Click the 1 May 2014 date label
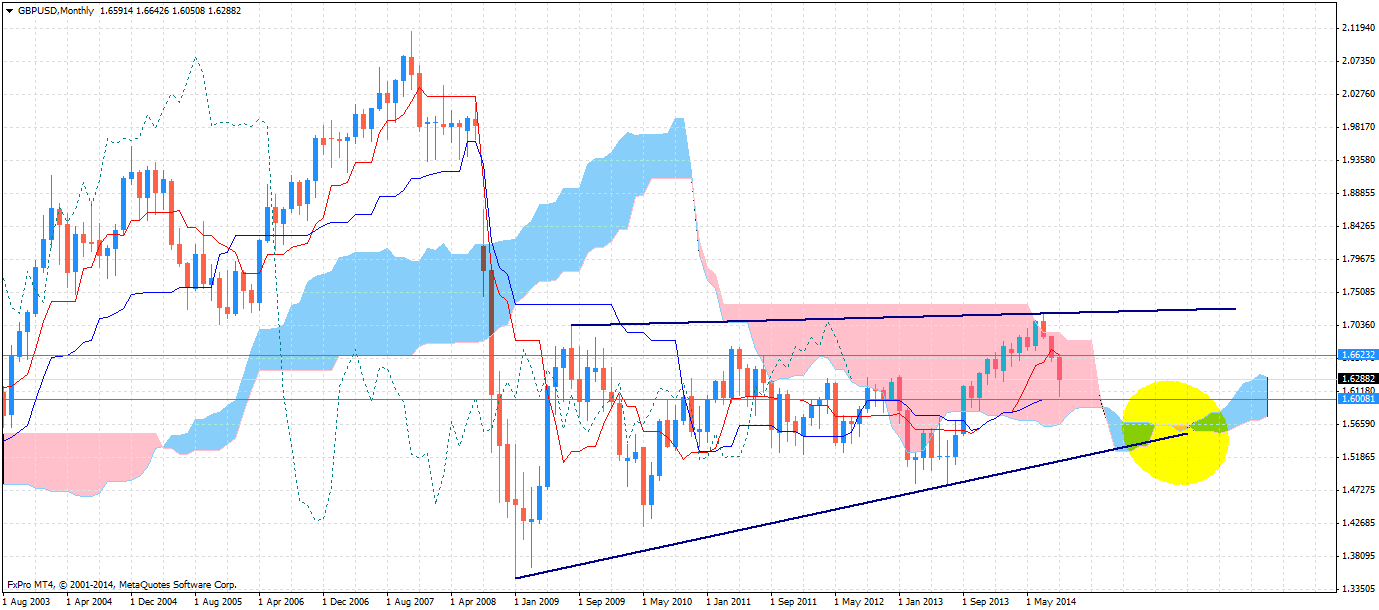Viewport: 1379px width, 610px height. [x=1051, y=603]
